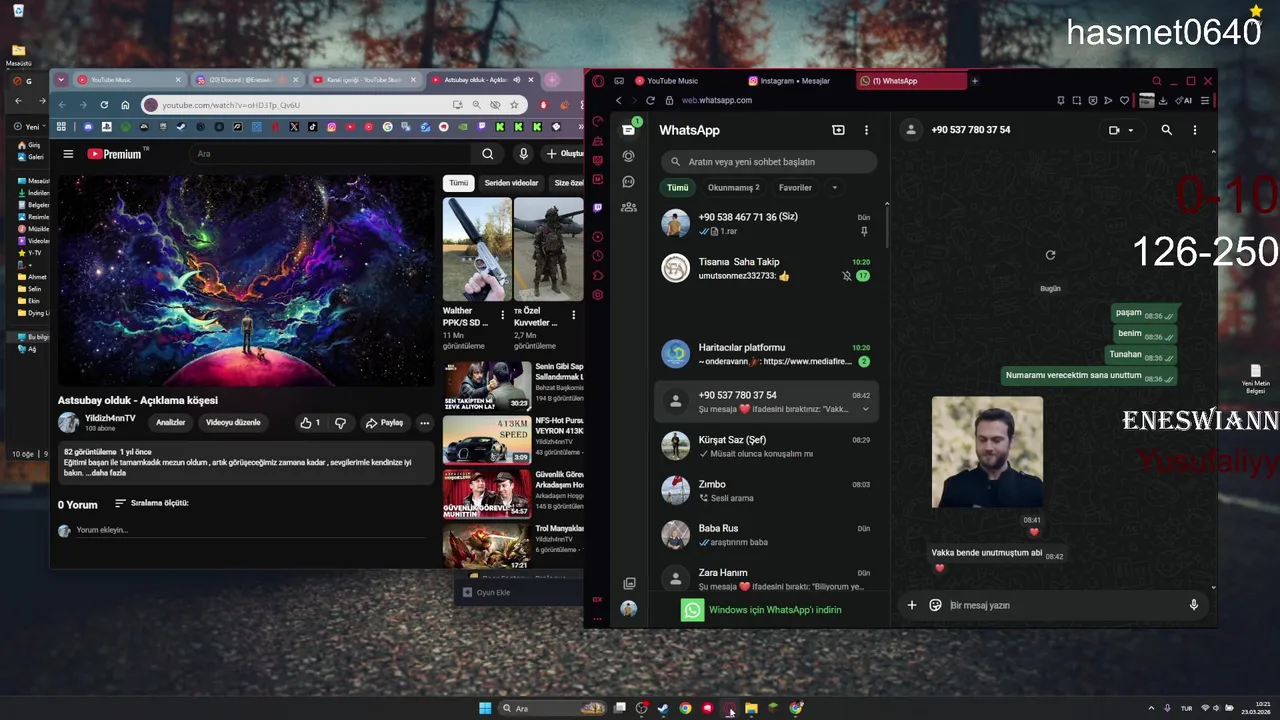Click WhatsApp chats icon with green badge
Screen dimensions: 1280x720
coord(629,130)
